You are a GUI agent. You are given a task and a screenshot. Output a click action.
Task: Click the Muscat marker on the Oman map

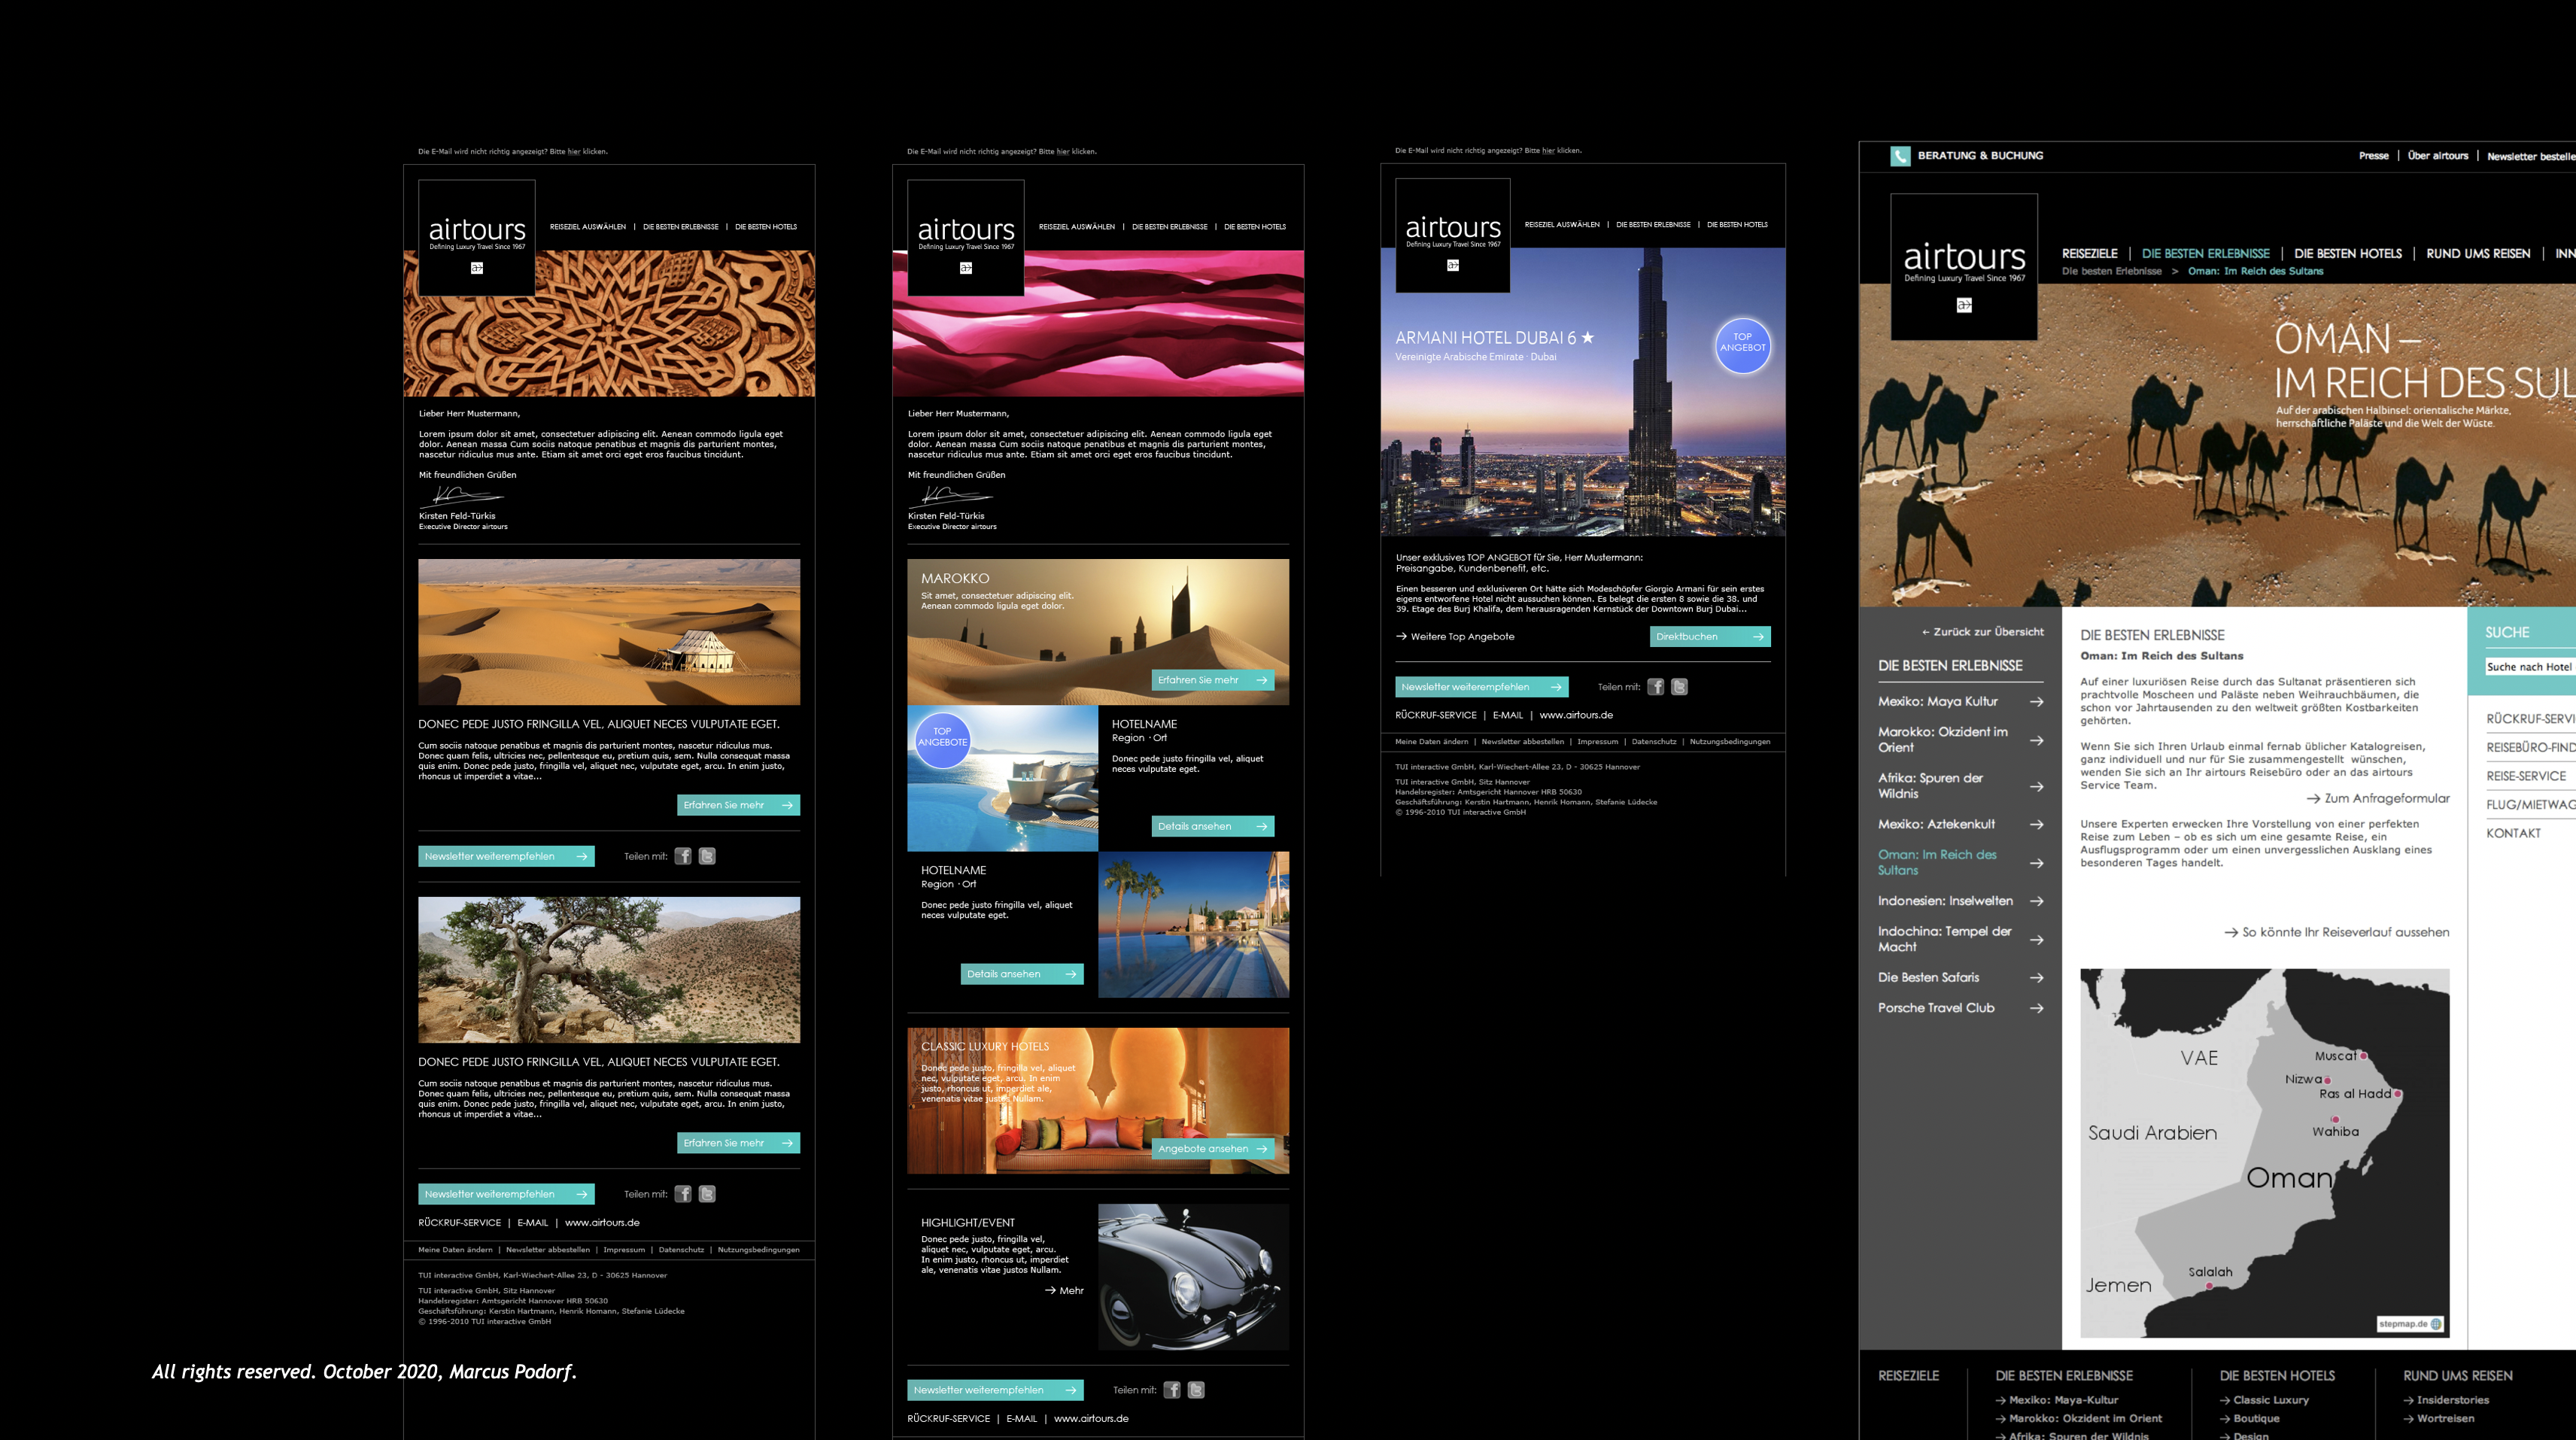point(2363,1056)
